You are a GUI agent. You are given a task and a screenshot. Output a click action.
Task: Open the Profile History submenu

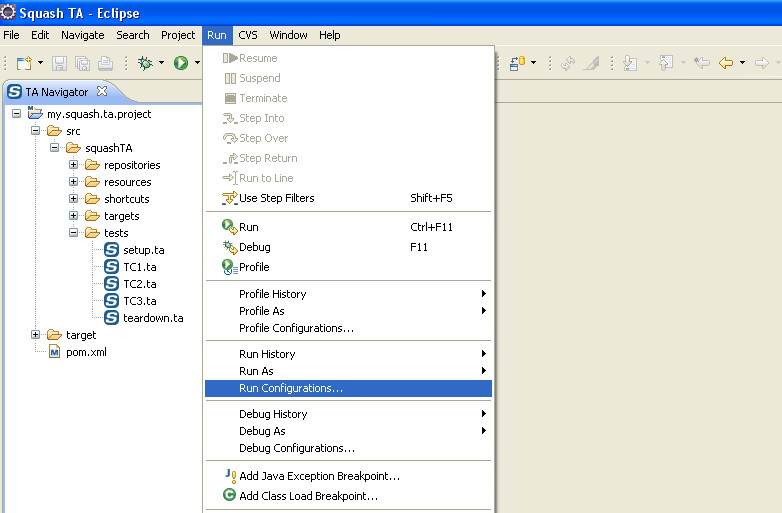tap(348, 294)
